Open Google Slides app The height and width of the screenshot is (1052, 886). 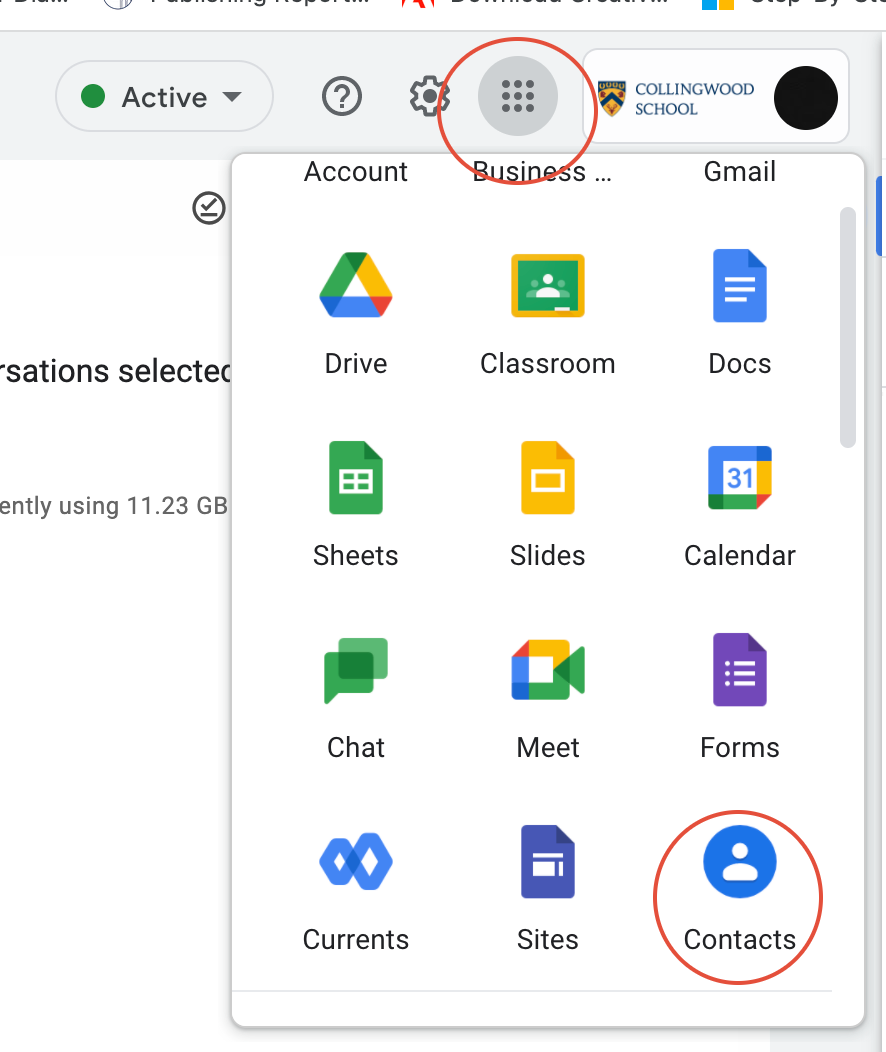(x=547, y=504)
